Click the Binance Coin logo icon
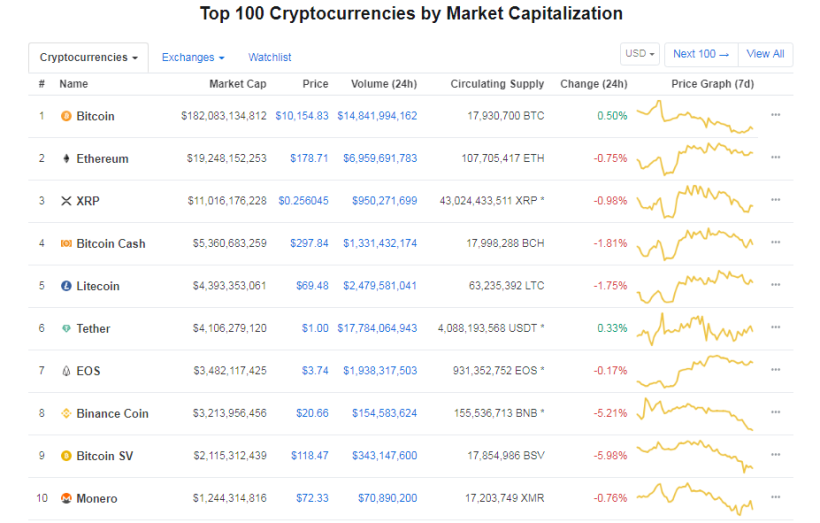 (x=66, y=413)
